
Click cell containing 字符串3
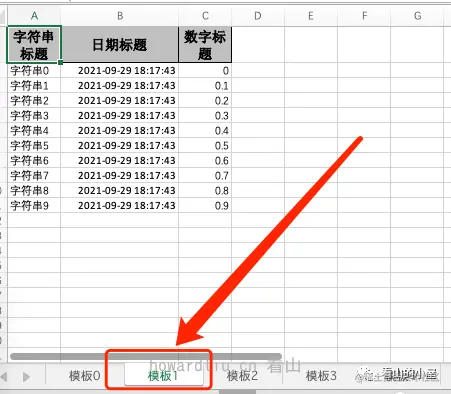coord(34,115)
